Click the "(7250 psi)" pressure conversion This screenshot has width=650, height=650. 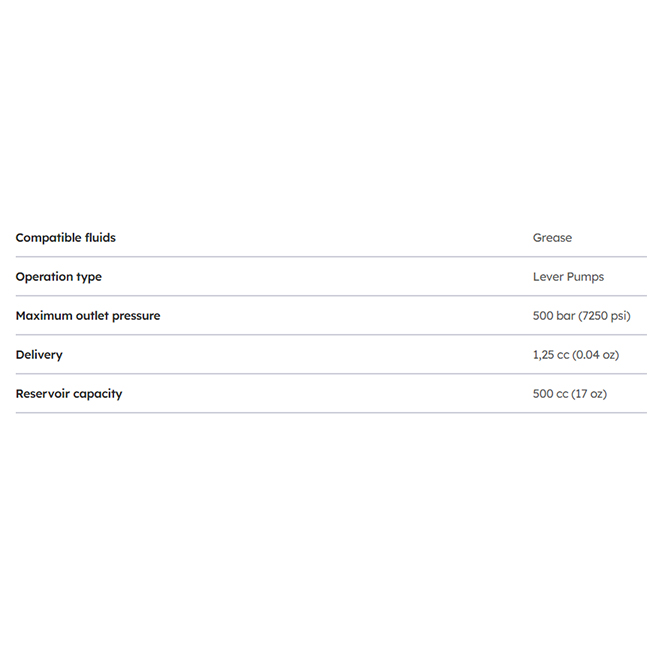605,316
